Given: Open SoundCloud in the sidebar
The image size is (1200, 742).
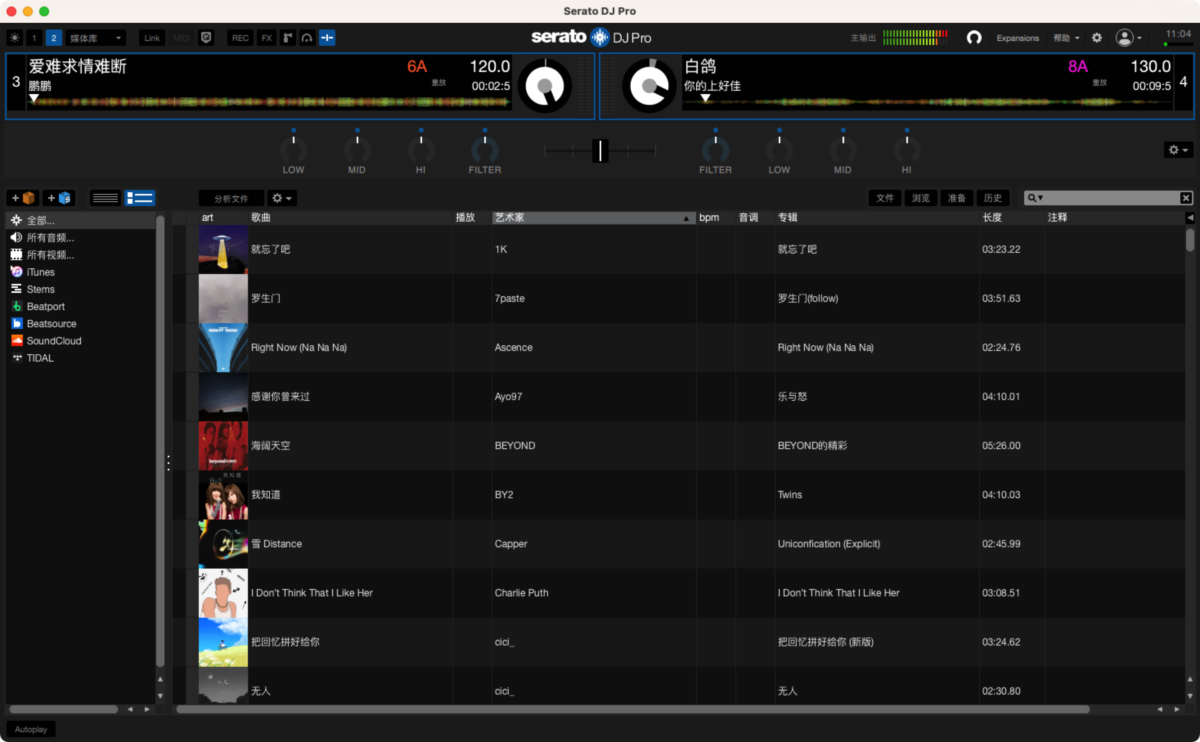Looking at the screenshot, I should point(81,340).
